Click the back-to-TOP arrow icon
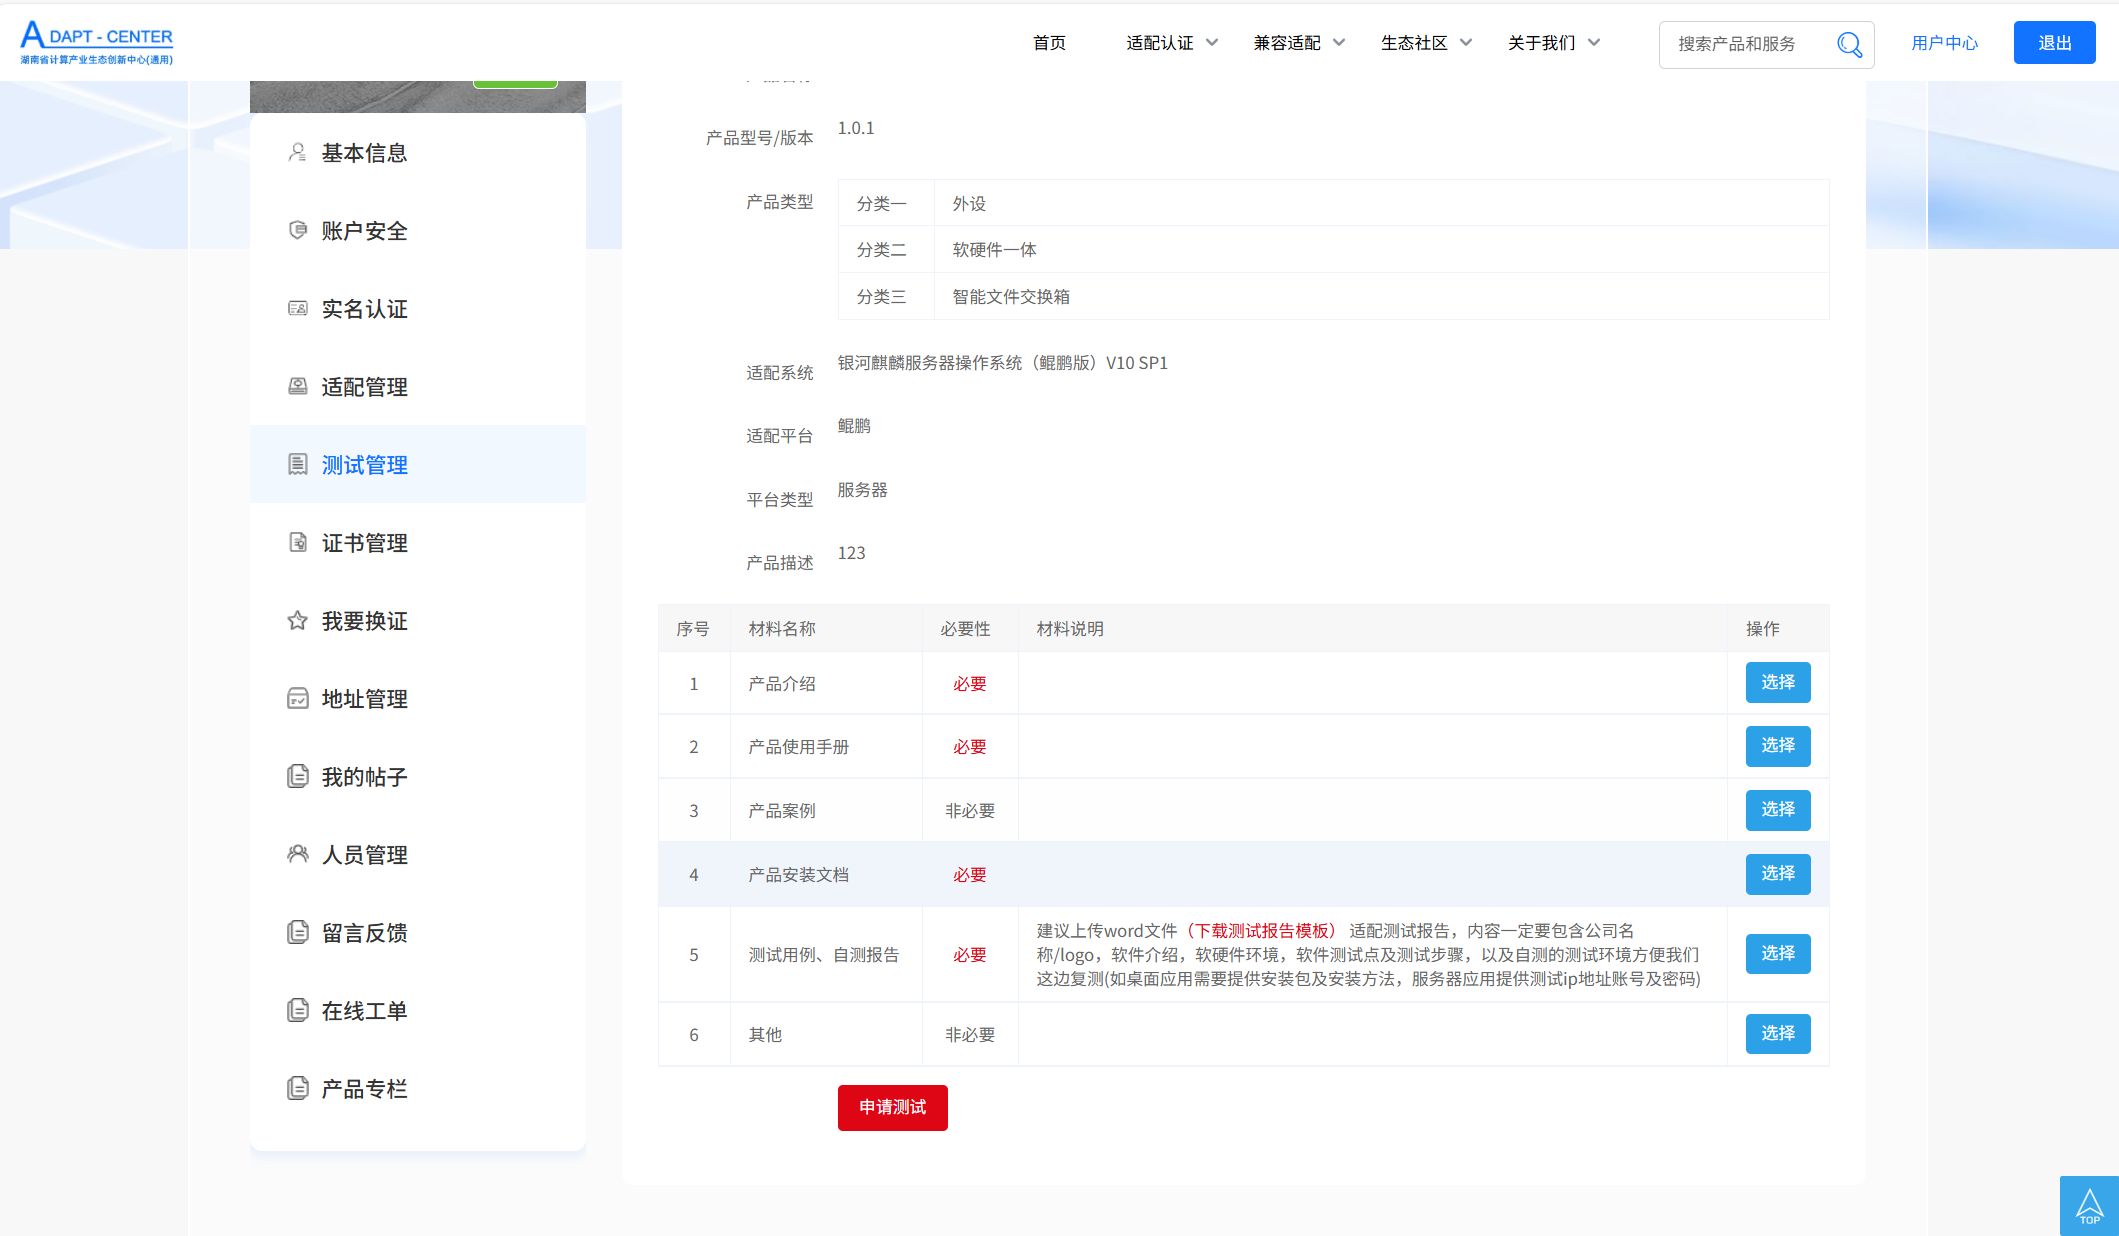This screenshot has height=1236, width=2119. [2089, 1205]
